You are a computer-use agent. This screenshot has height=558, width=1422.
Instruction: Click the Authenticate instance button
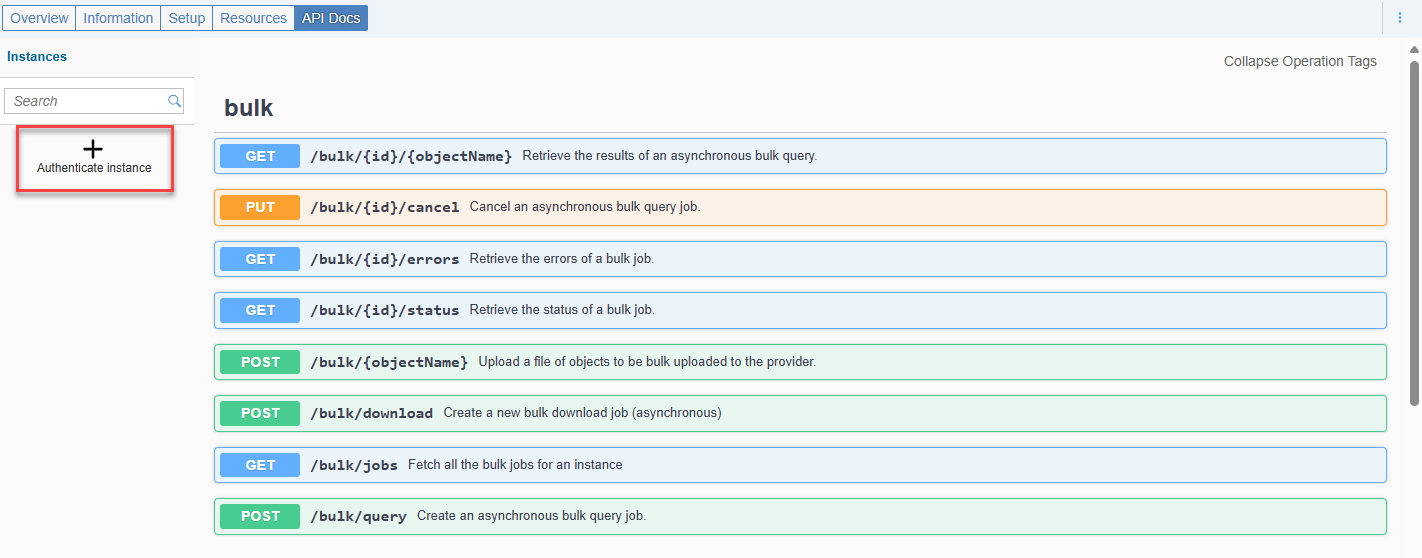(x=94, y=159)
